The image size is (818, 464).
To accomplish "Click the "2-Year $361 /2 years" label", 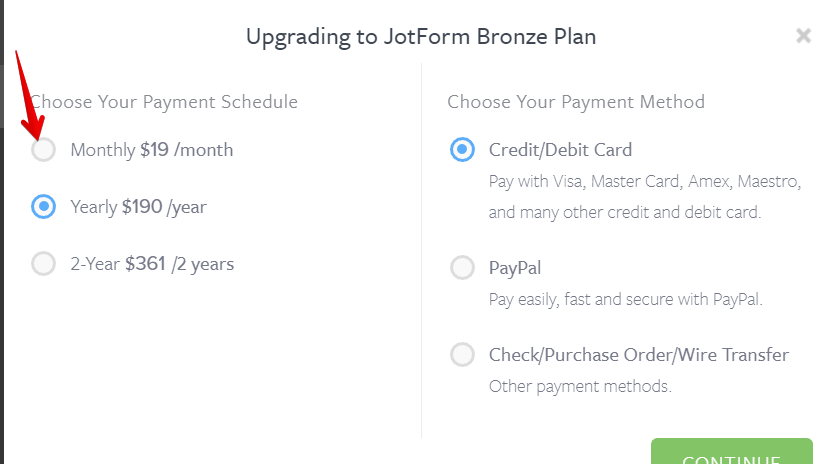I will click(x=152, y=264).
